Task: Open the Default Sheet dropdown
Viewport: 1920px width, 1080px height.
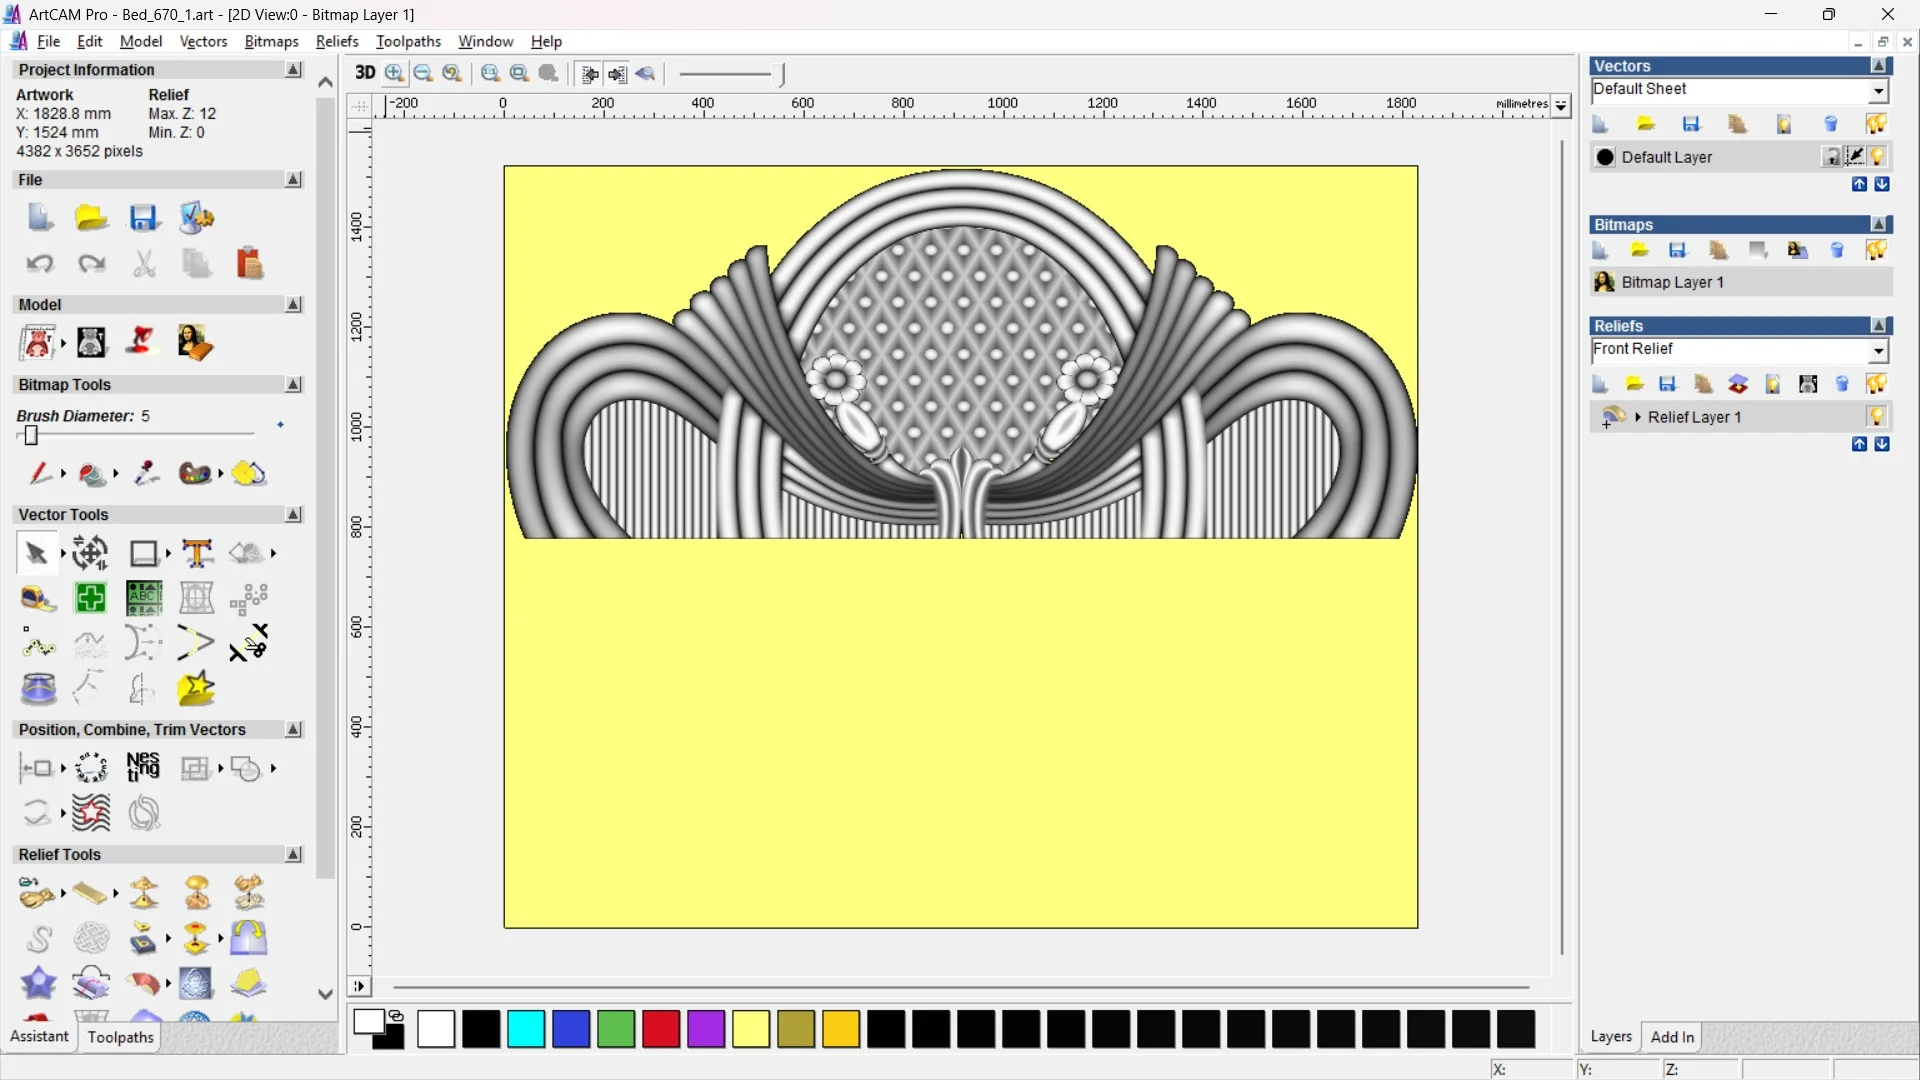Action: (1878, 91)
